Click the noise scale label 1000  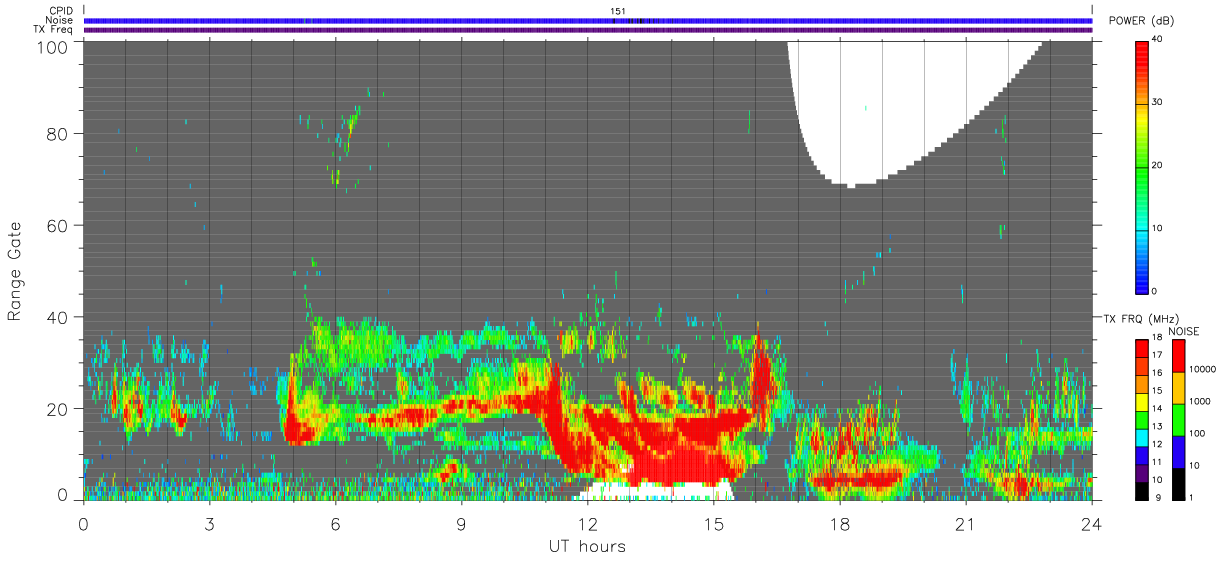(1199, 401)
